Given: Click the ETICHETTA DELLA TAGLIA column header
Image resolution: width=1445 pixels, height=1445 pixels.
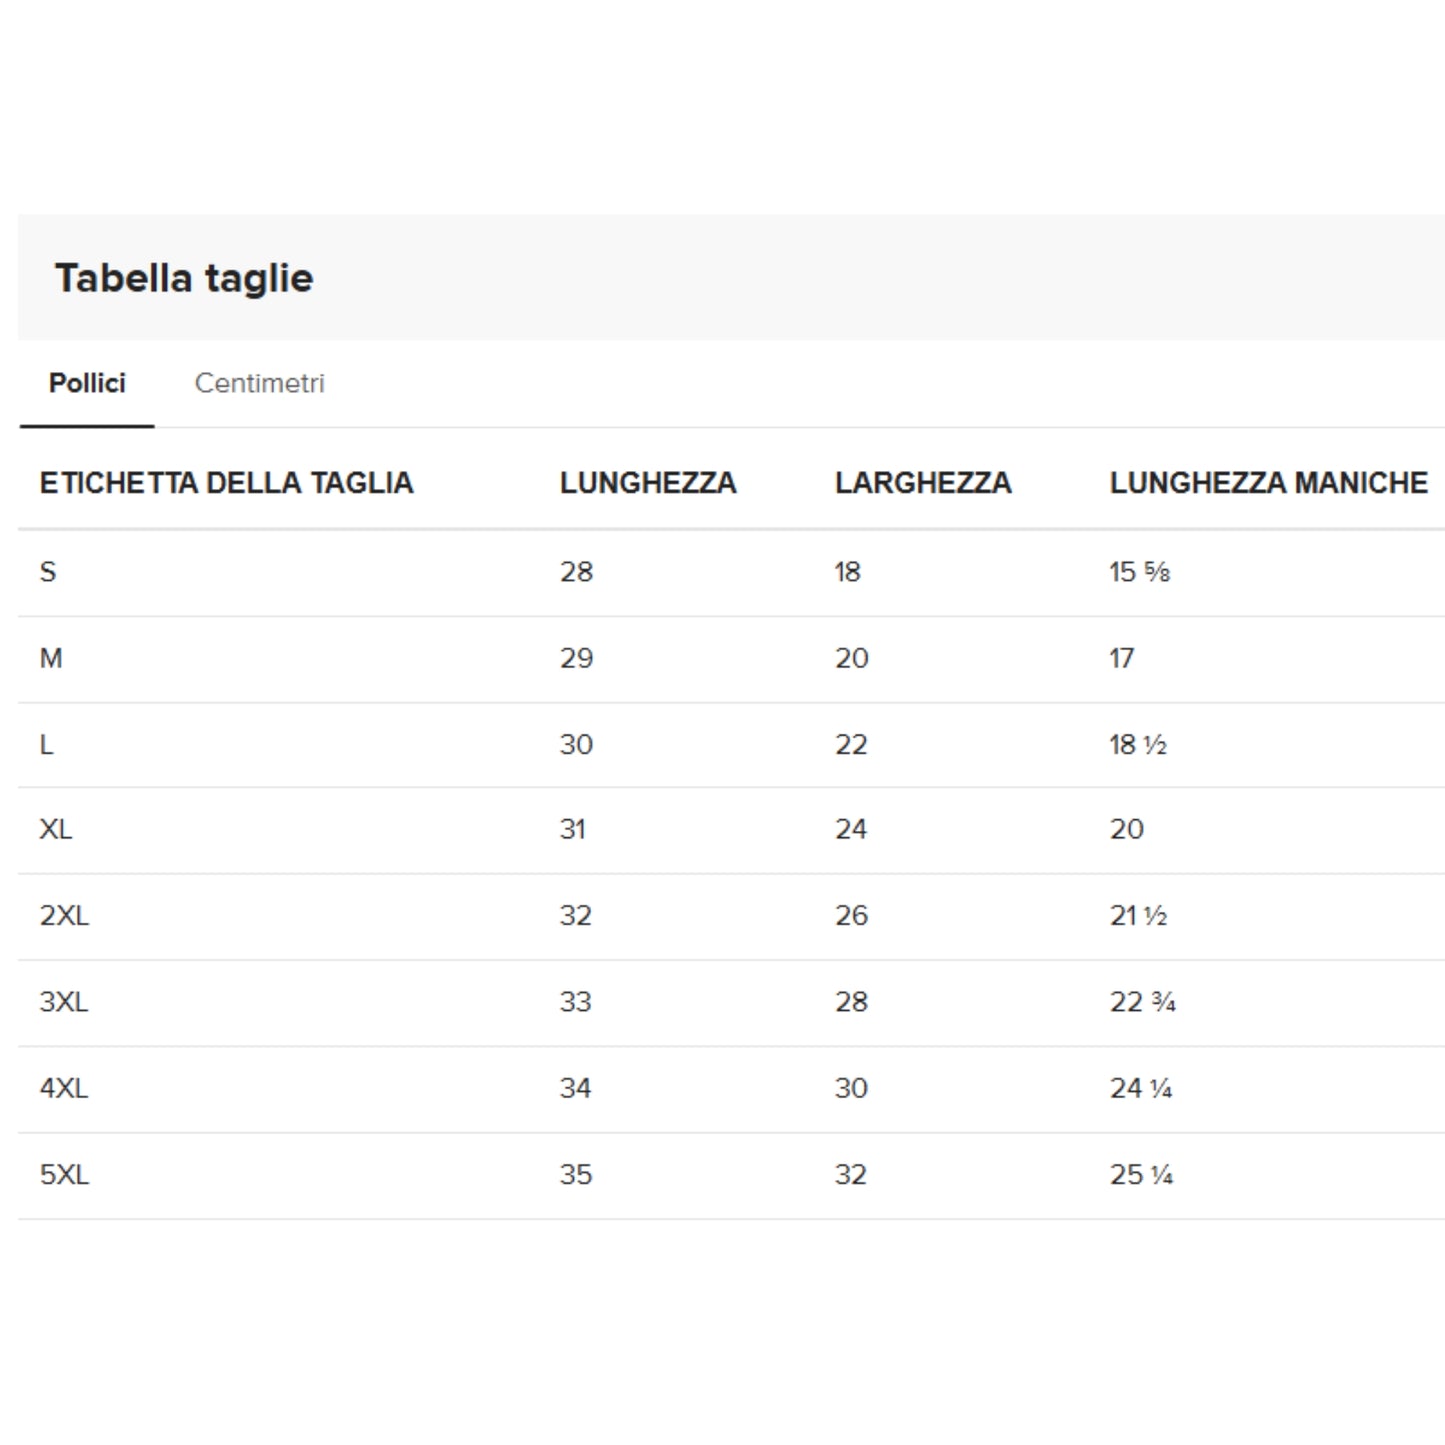Looking at the screenshot, I should click(x=226, y=483).
